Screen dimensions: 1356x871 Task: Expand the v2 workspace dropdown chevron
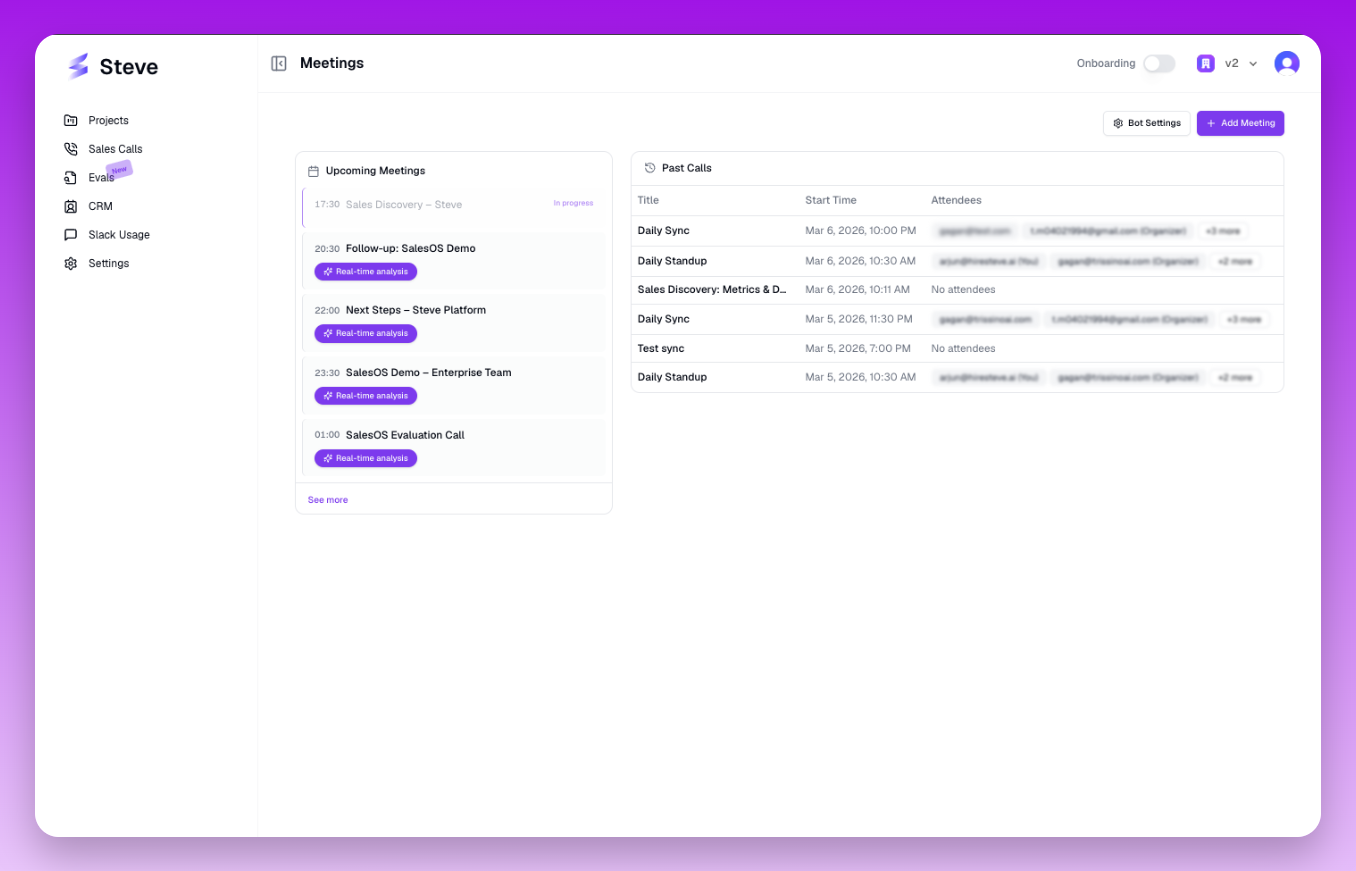[1253, 64]
